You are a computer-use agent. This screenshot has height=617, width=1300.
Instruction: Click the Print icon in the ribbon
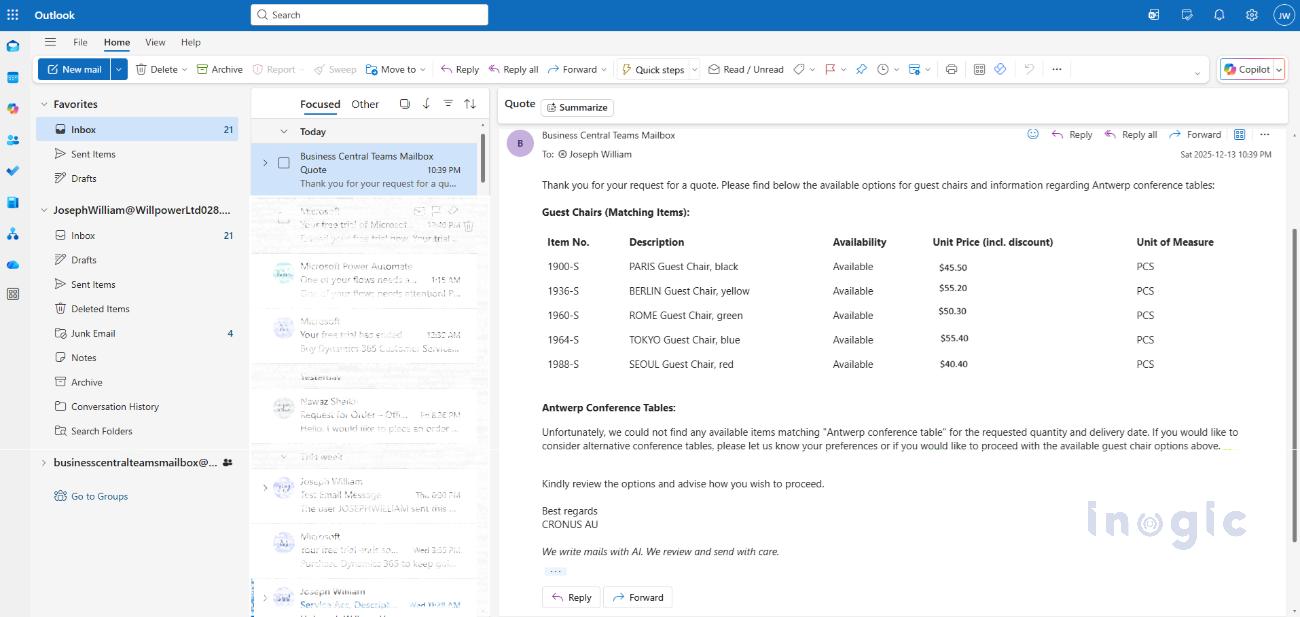point(951,70)
